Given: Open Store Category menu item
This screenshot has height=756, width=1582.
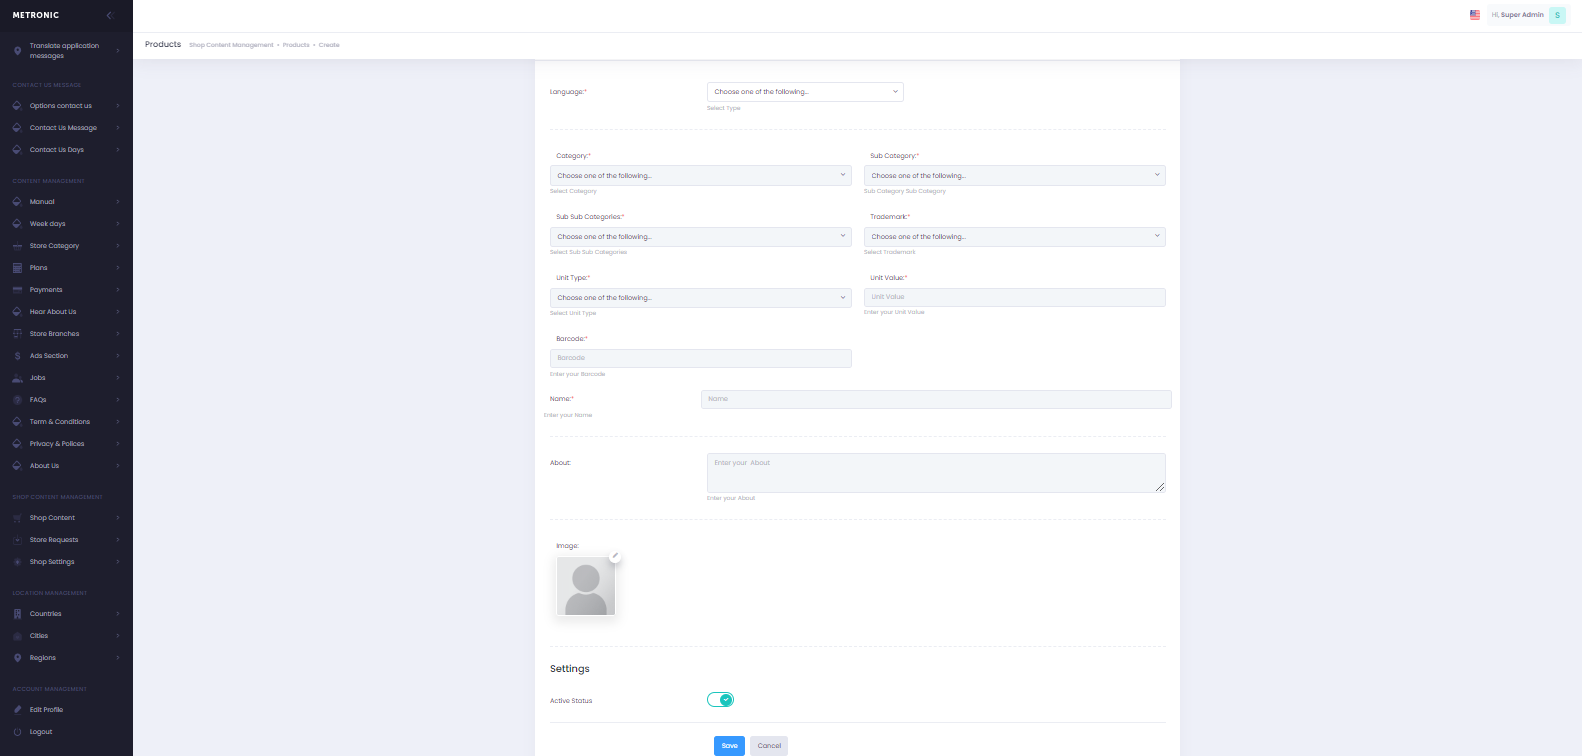Looking at the screenshot, I should 54,246.
